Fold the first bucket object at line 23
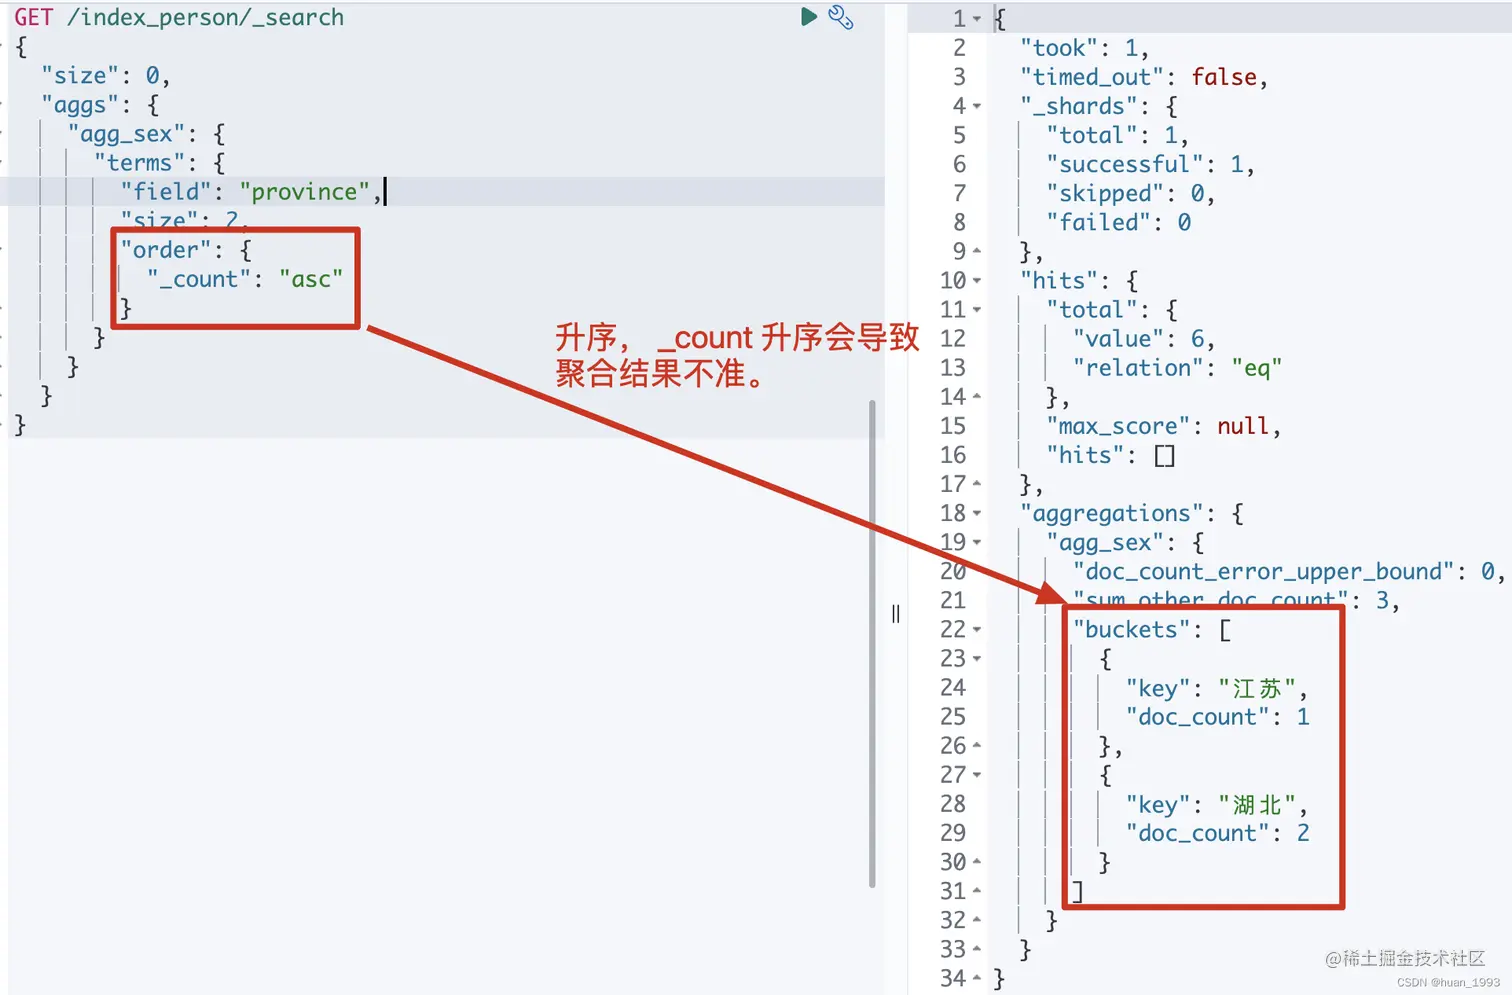The height and width of the screenshot is (995, 1512). (977, 659)
